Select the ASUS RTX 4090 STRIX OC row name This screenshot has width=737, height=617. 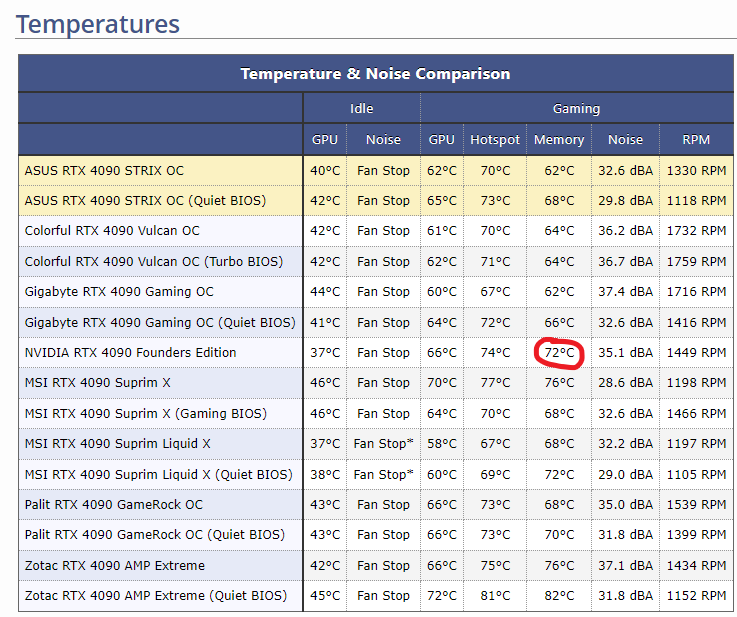click(104, 171)
